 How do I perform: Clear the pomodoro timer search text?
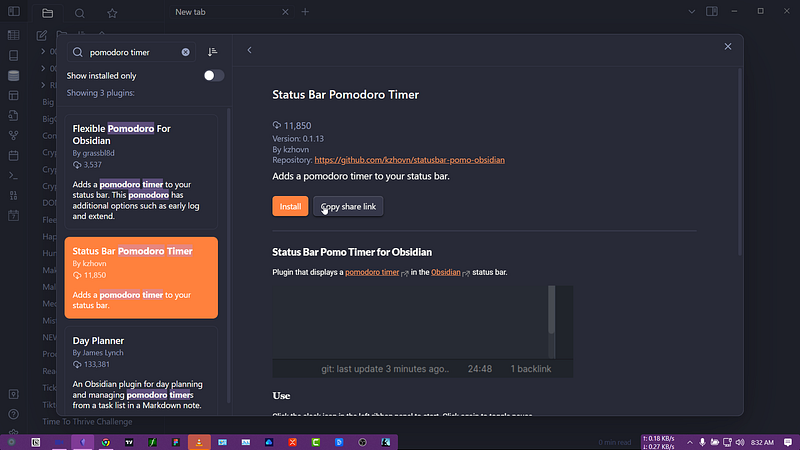186,52
